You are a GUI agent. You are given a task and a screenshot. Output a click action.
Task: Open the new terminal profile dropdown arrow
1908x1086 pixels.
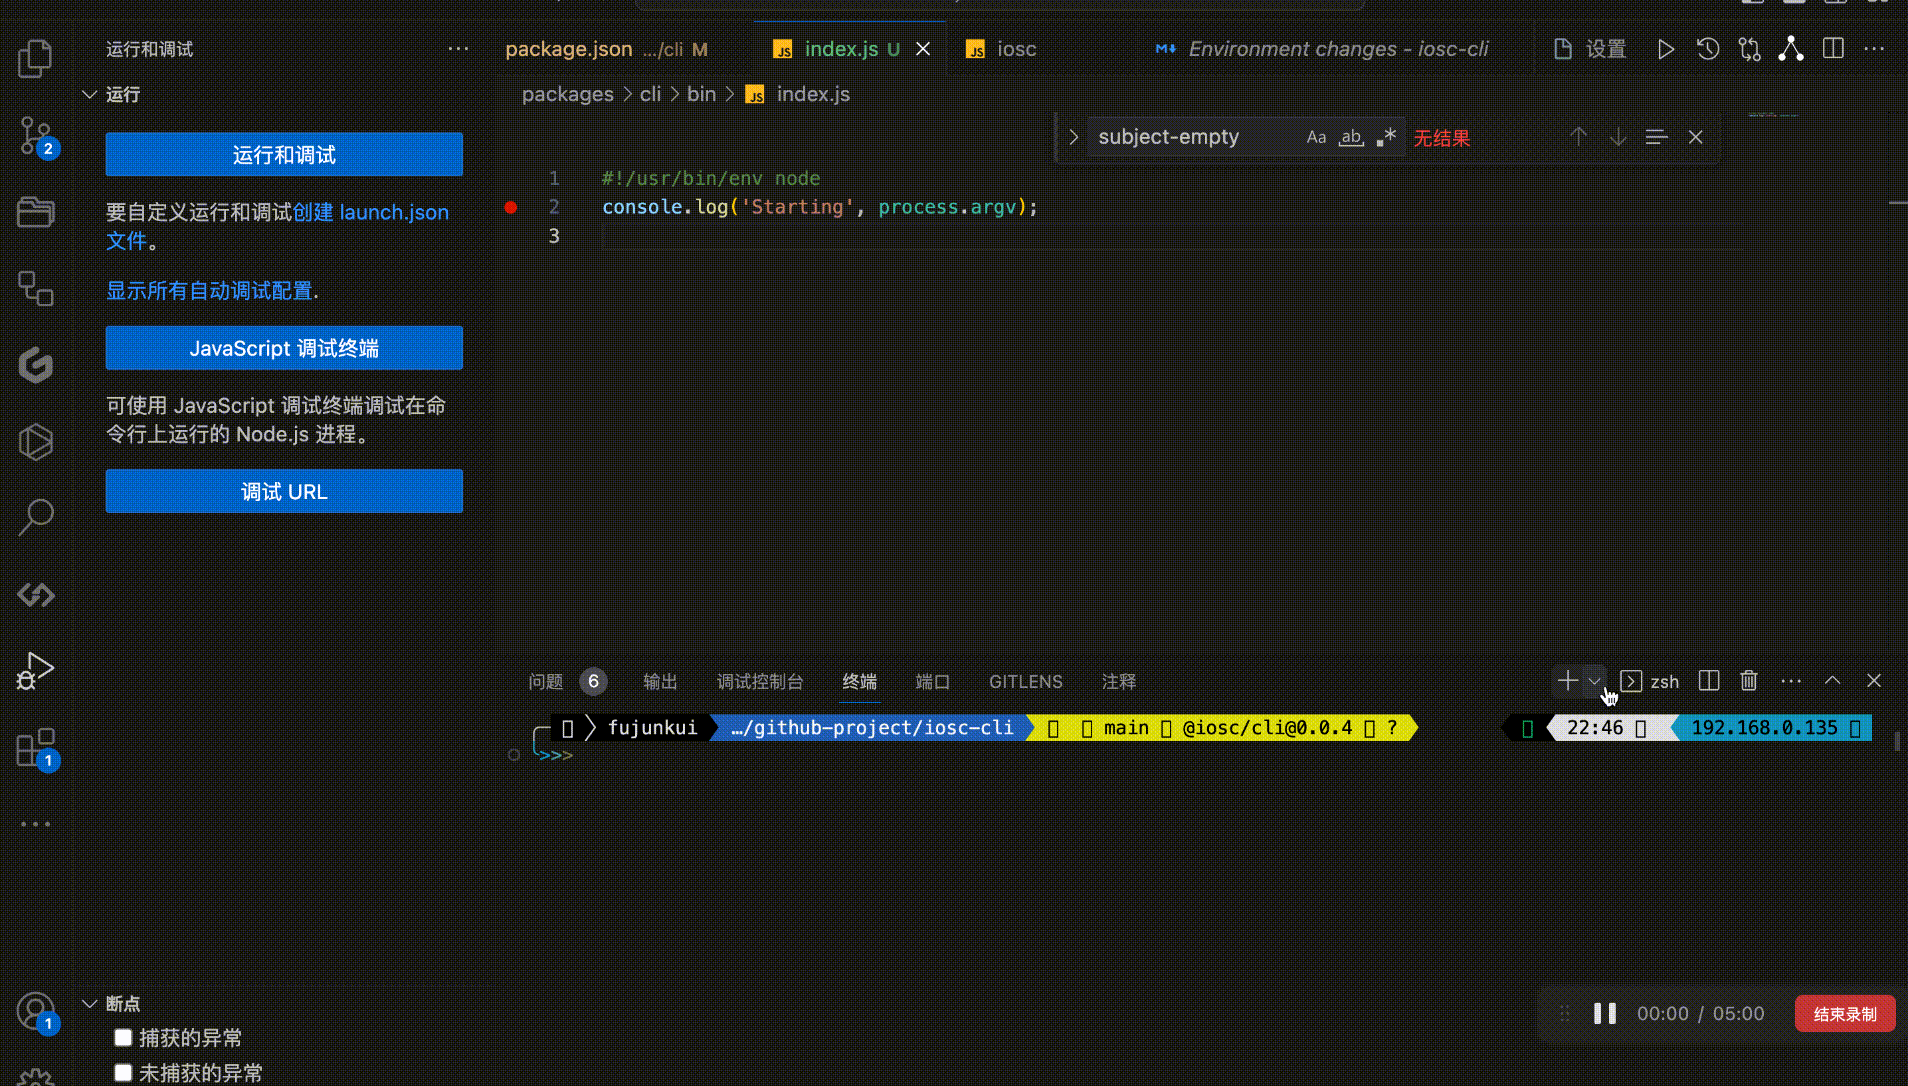[x=1594, y=681]
